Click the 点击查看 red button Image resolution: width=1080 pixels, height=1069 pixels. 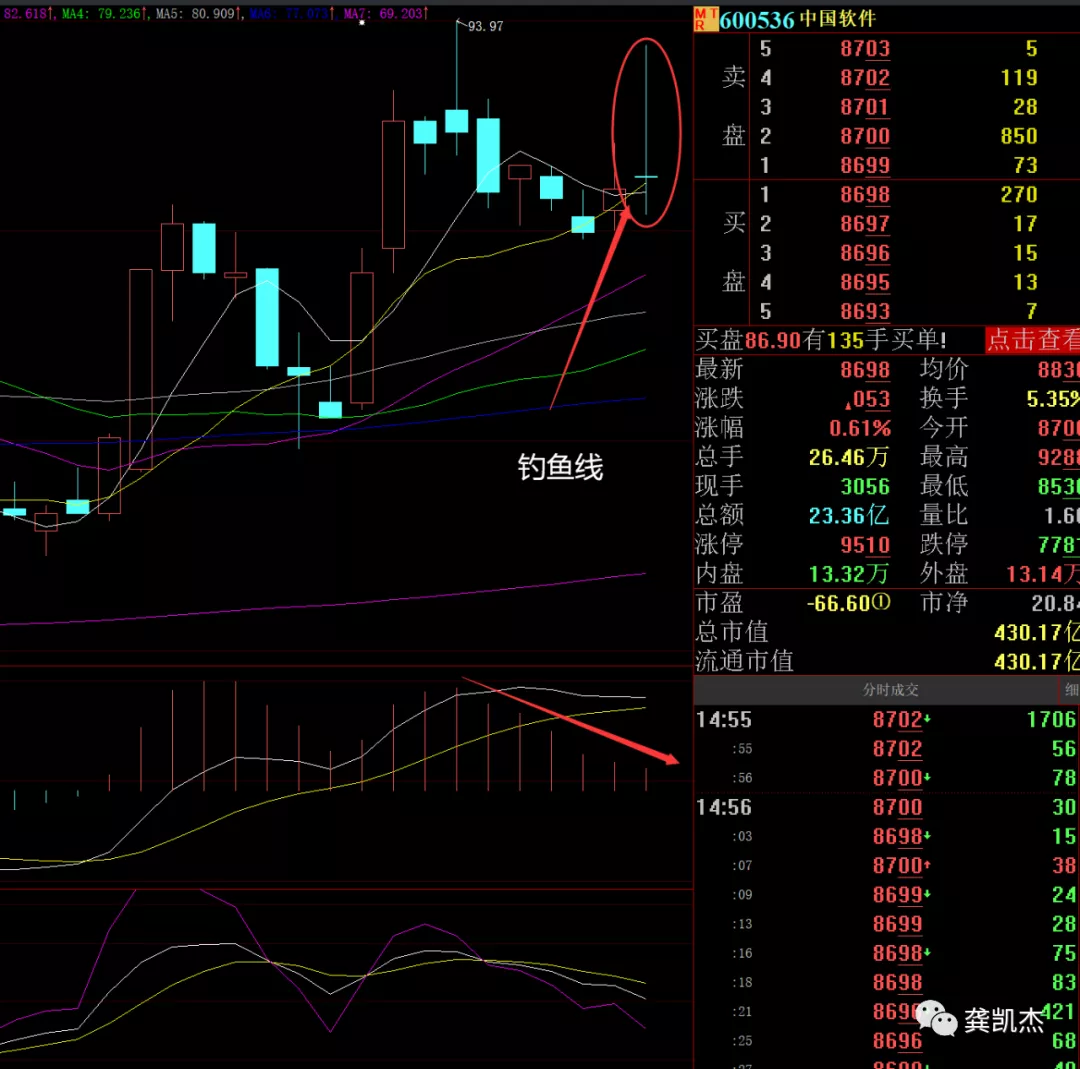click(x=1032, y=340)
